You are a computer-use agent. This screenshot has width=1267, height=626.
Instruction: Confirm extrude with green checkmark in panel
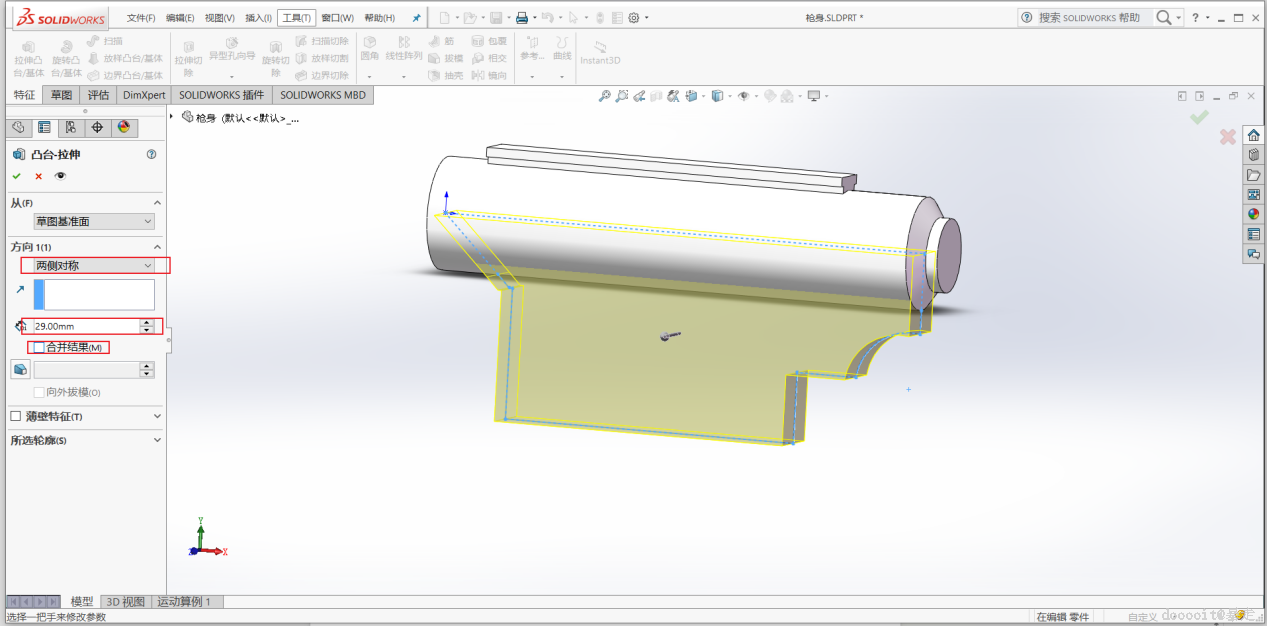click(x=16, y=176)
